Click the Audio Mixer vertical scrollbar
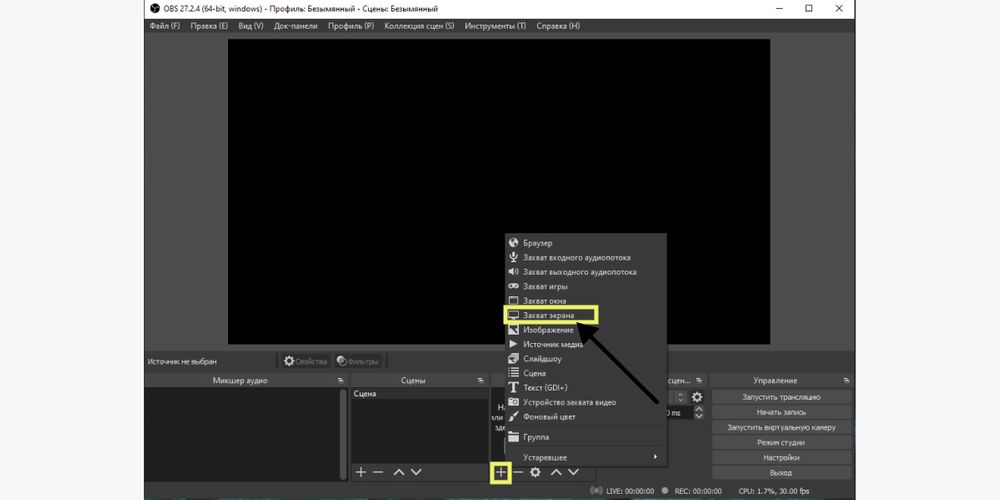Viewport: 1000px width, 500px height. [x=343, y=434]
